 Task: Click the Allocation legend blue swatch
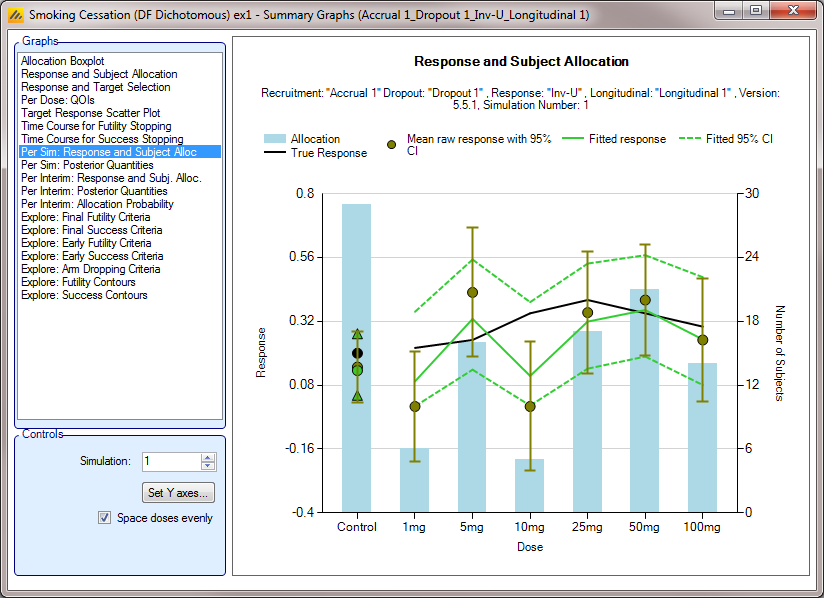[x=275, y=139]
